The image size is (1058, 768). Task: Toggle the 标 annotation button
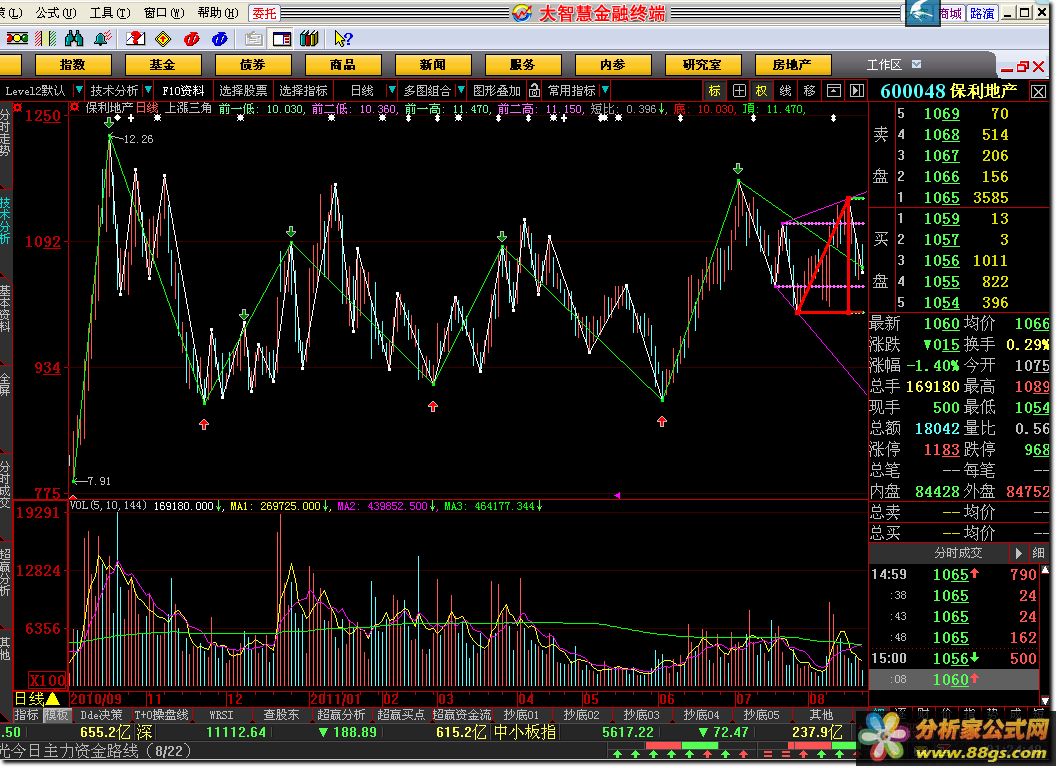(715, 90)
